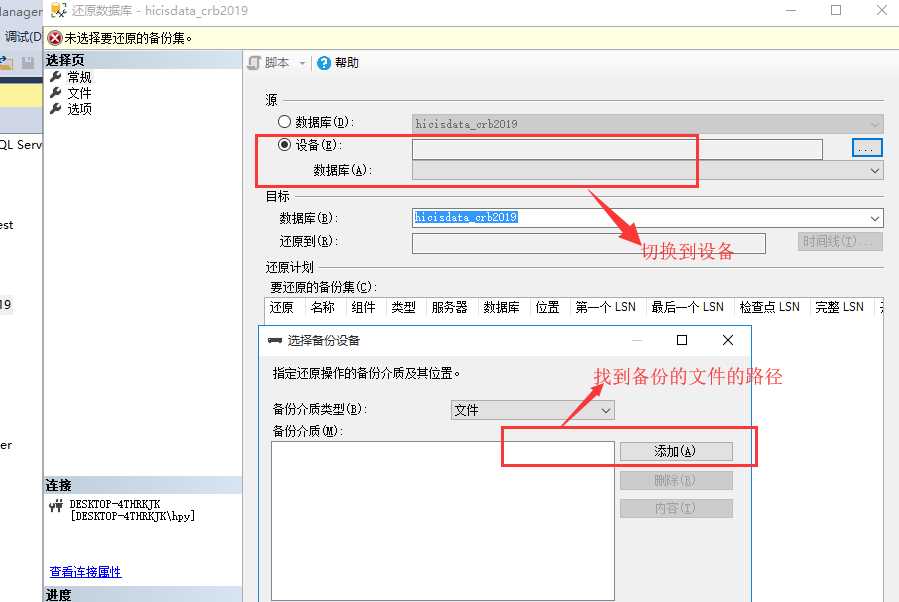Select the 选项 page
899x602 pixels.
tap(79, 109)
